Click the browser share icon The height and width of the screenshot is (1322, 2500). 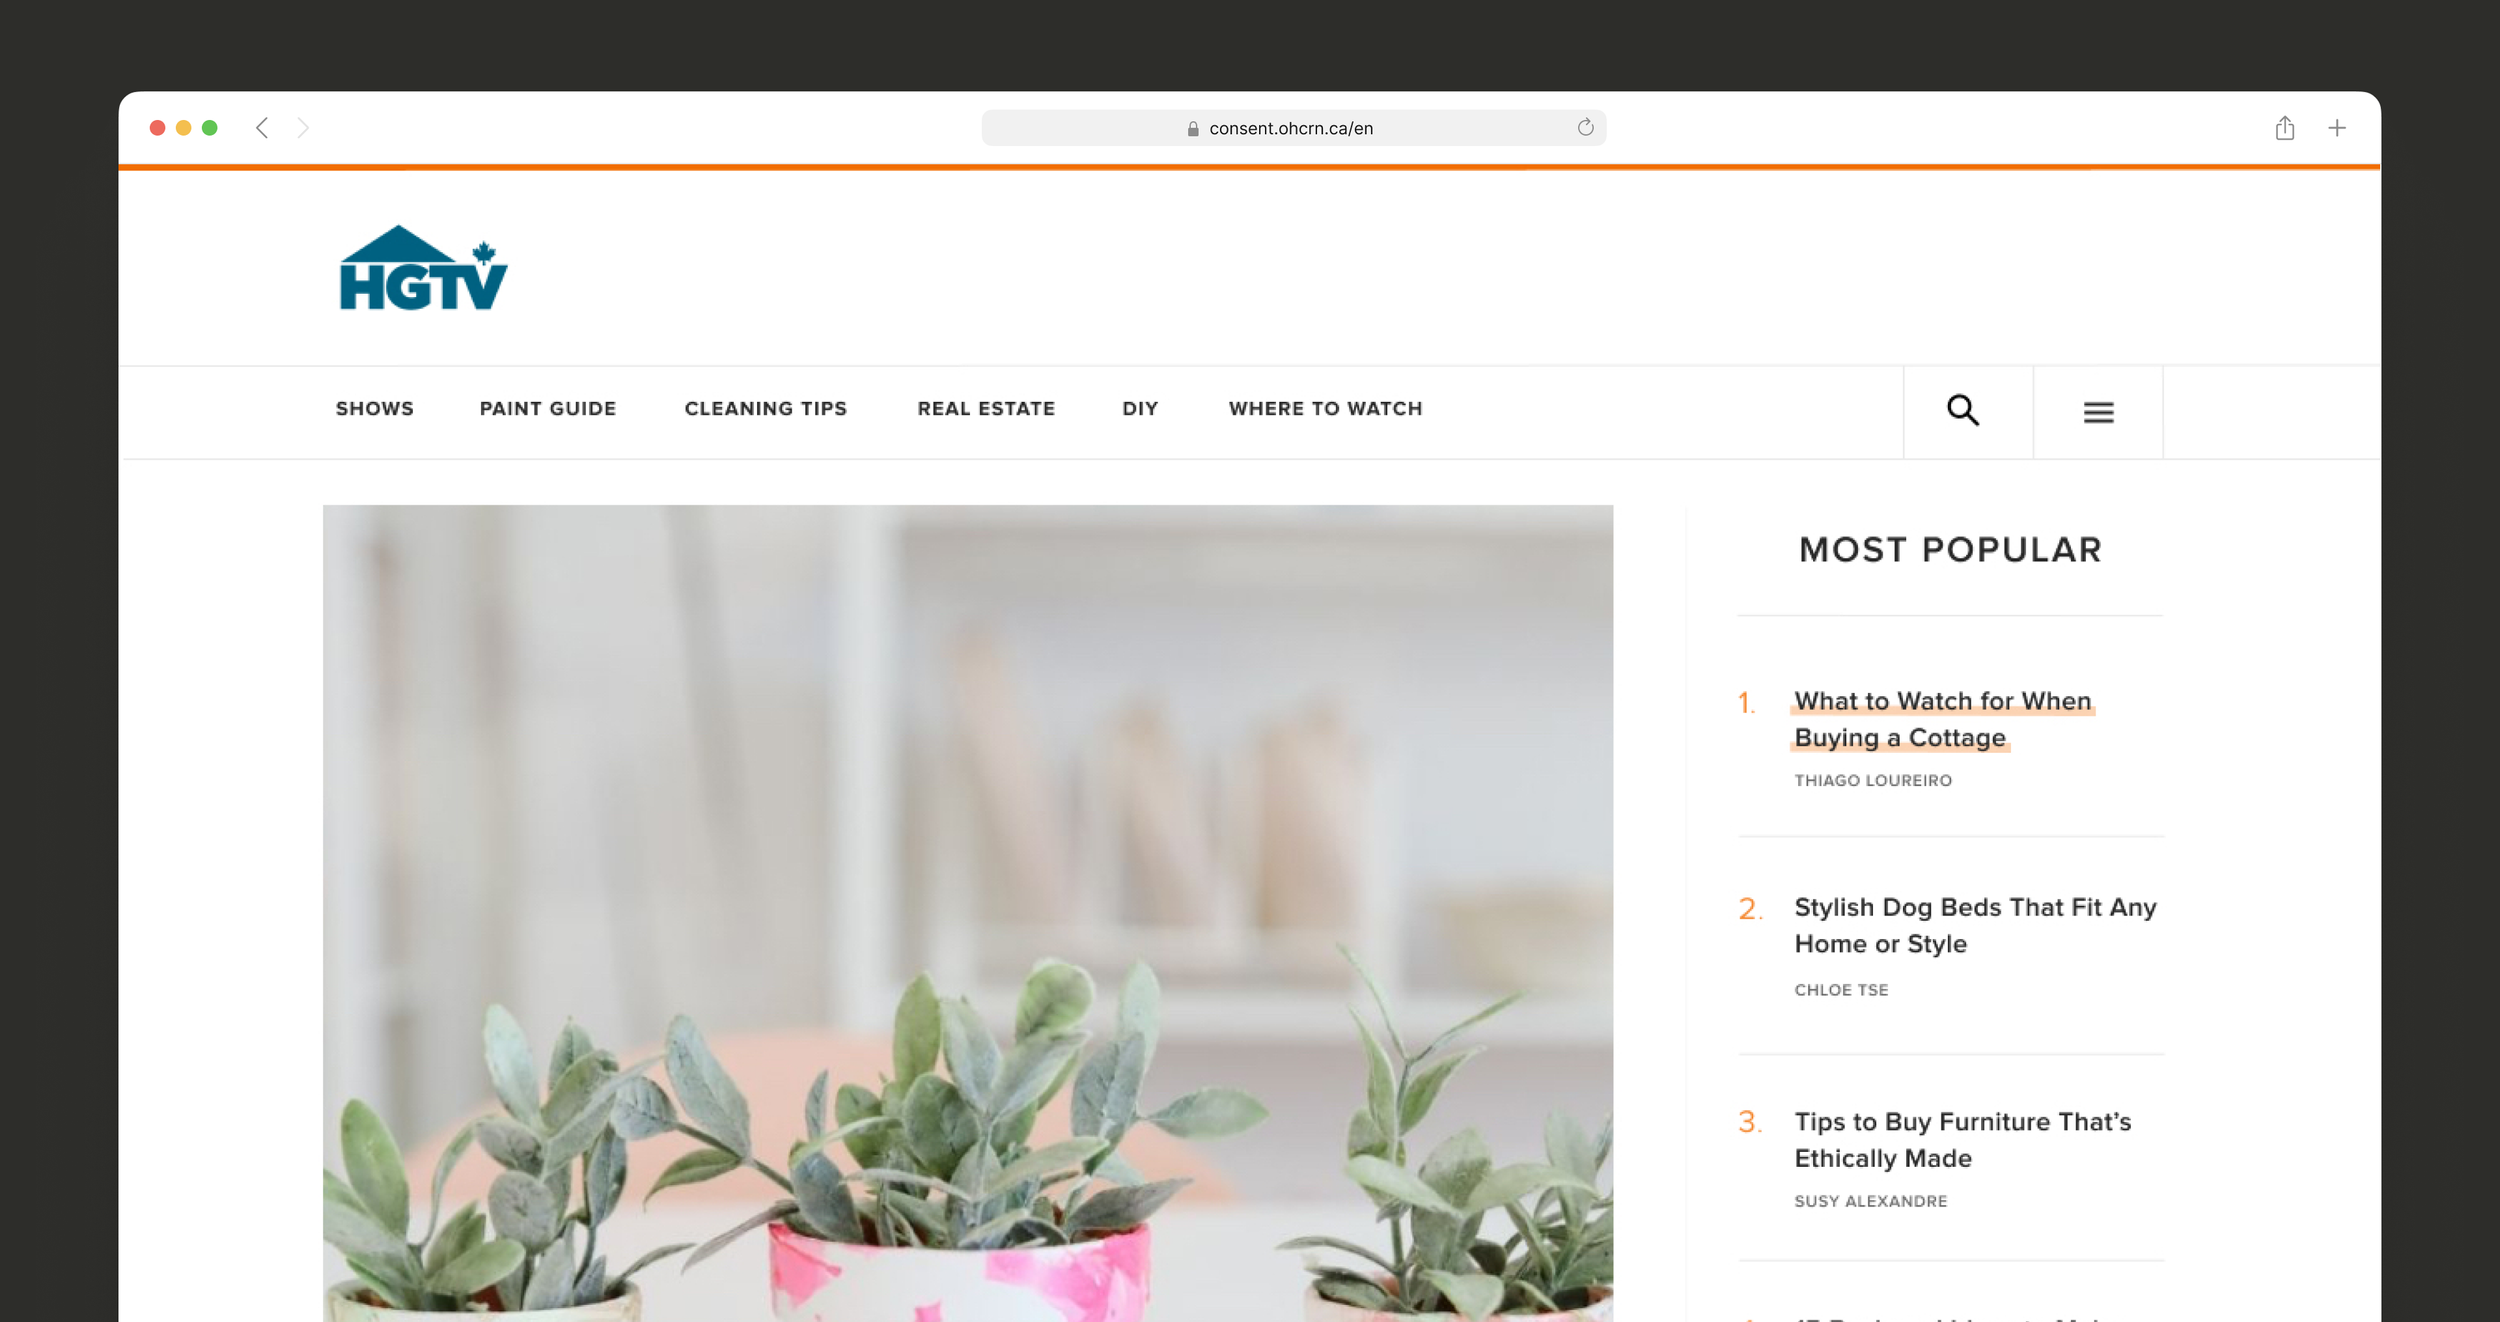(x=2284, y=127)
